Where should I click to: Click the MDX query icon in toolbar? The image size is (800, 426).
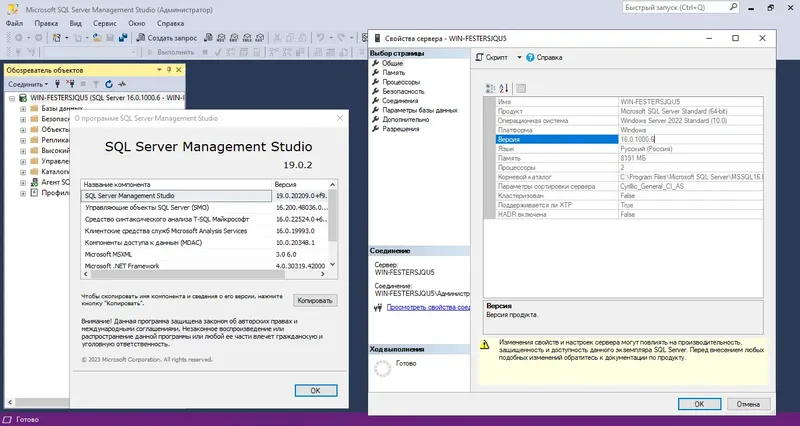point(221,38)
